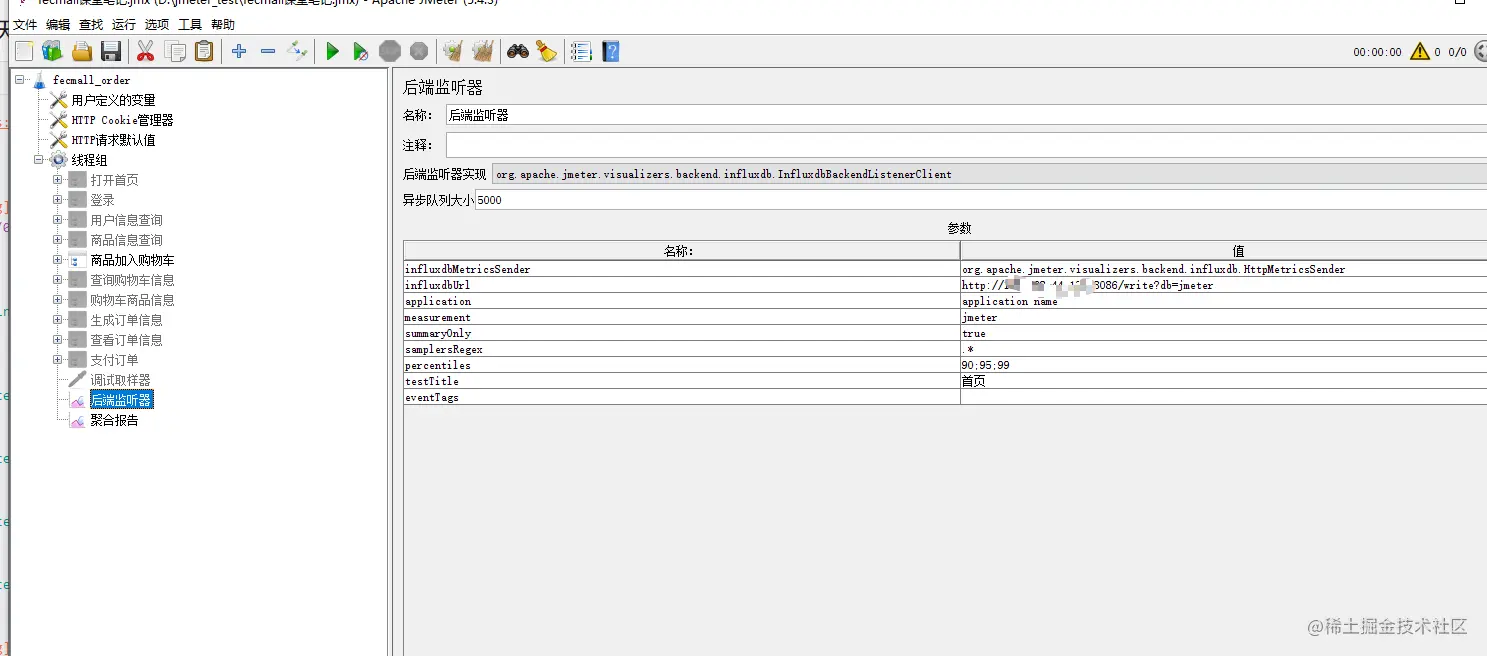Open the Templates icon in toolbar
Viewport: 1487px width, 656px height.
click(x=52, y=51)
